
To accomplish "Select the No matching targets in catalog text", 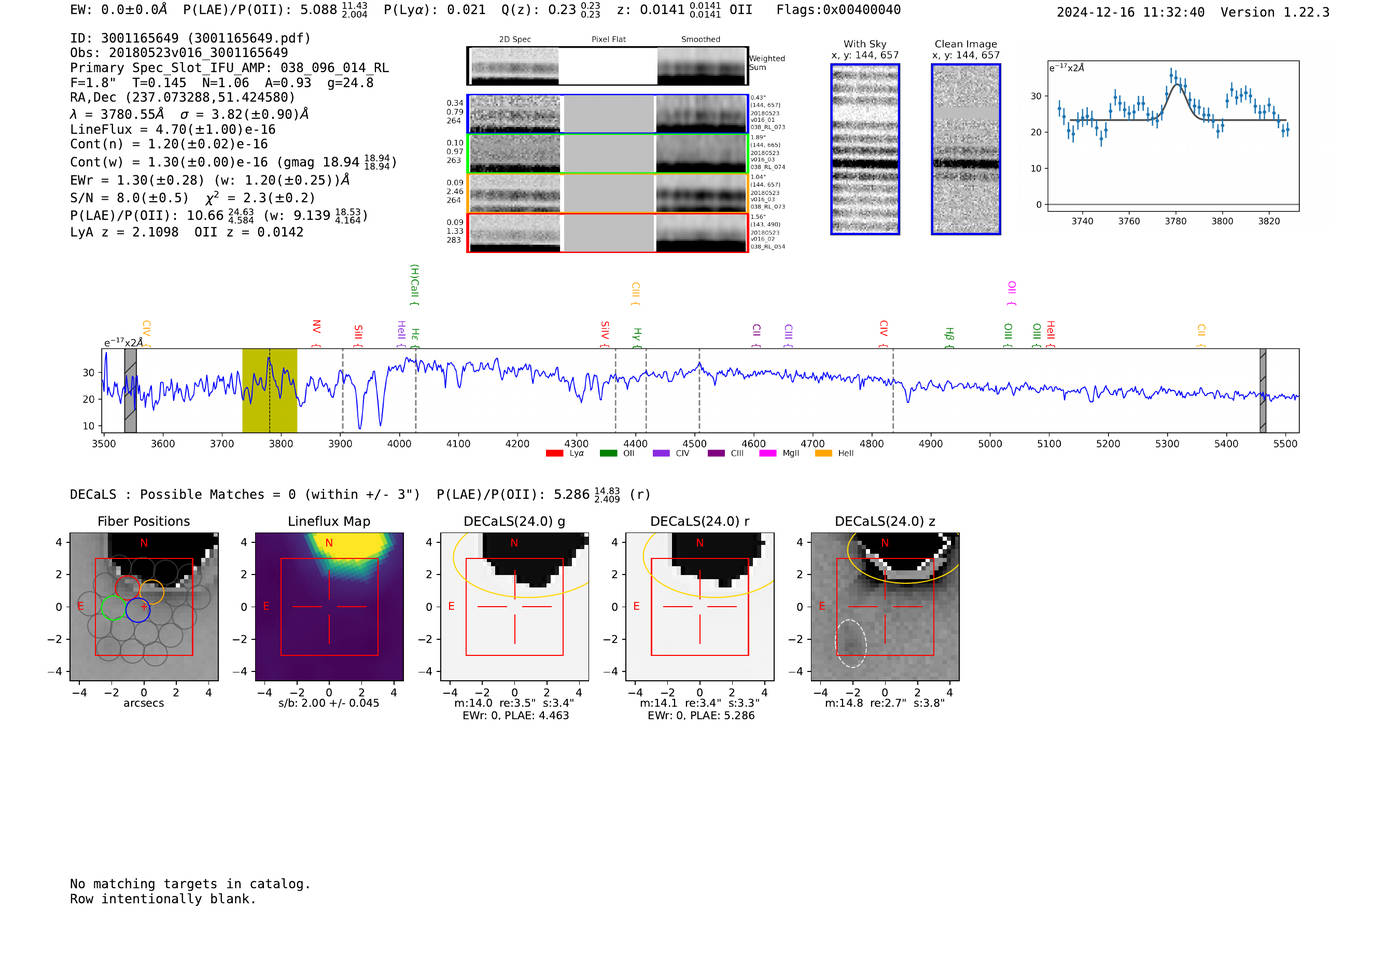I will click(x=190, y=884).
